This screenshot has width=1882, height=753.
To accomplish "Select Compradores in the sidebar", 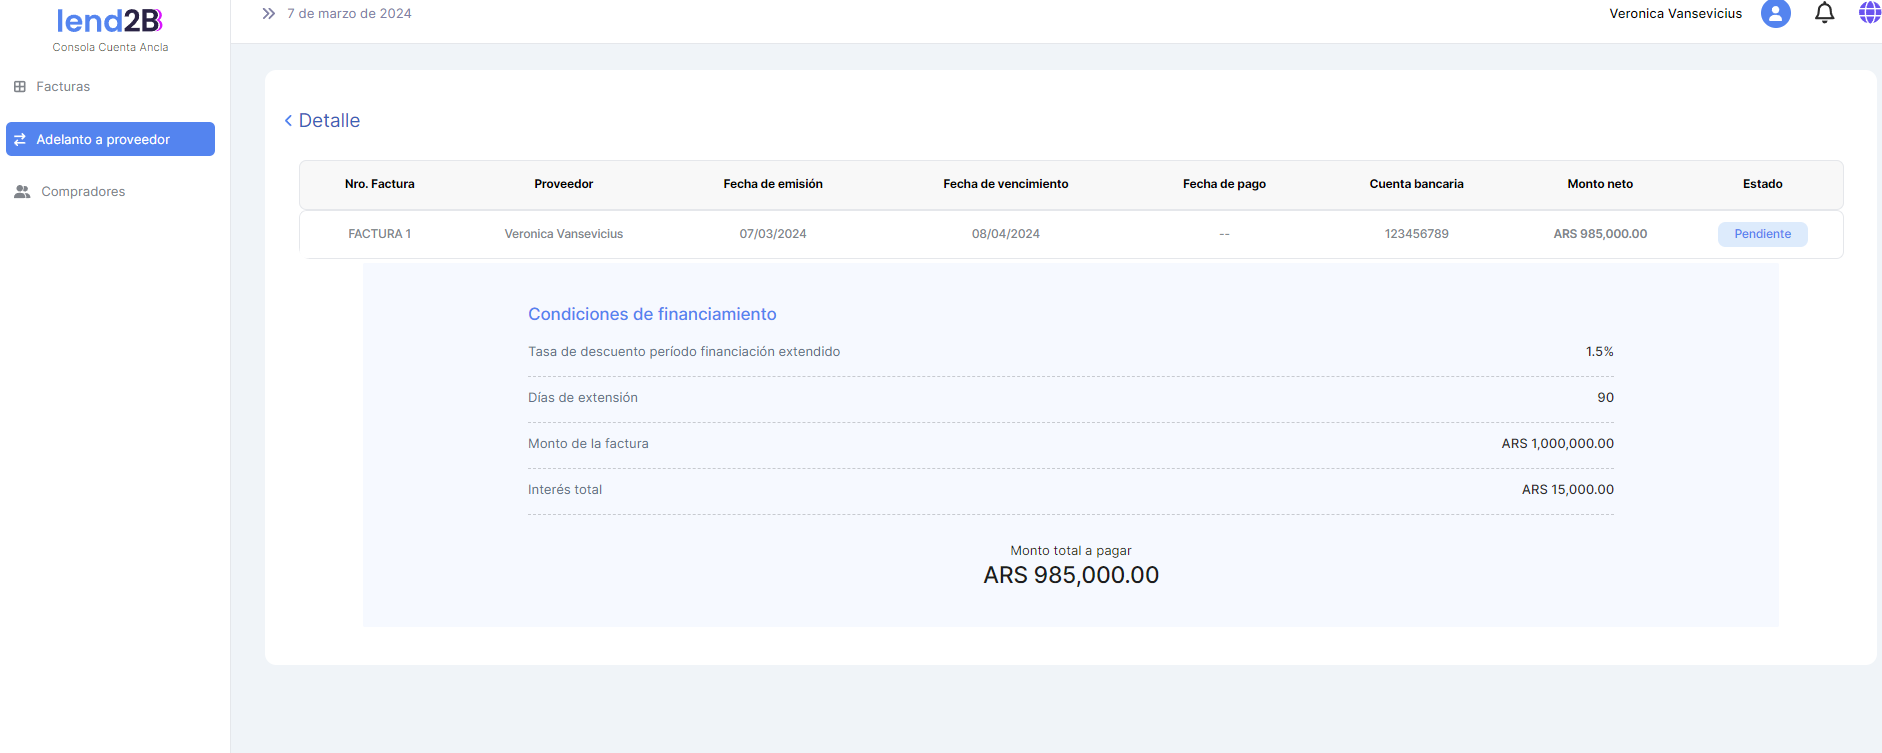I will click(x=83, y=192).
